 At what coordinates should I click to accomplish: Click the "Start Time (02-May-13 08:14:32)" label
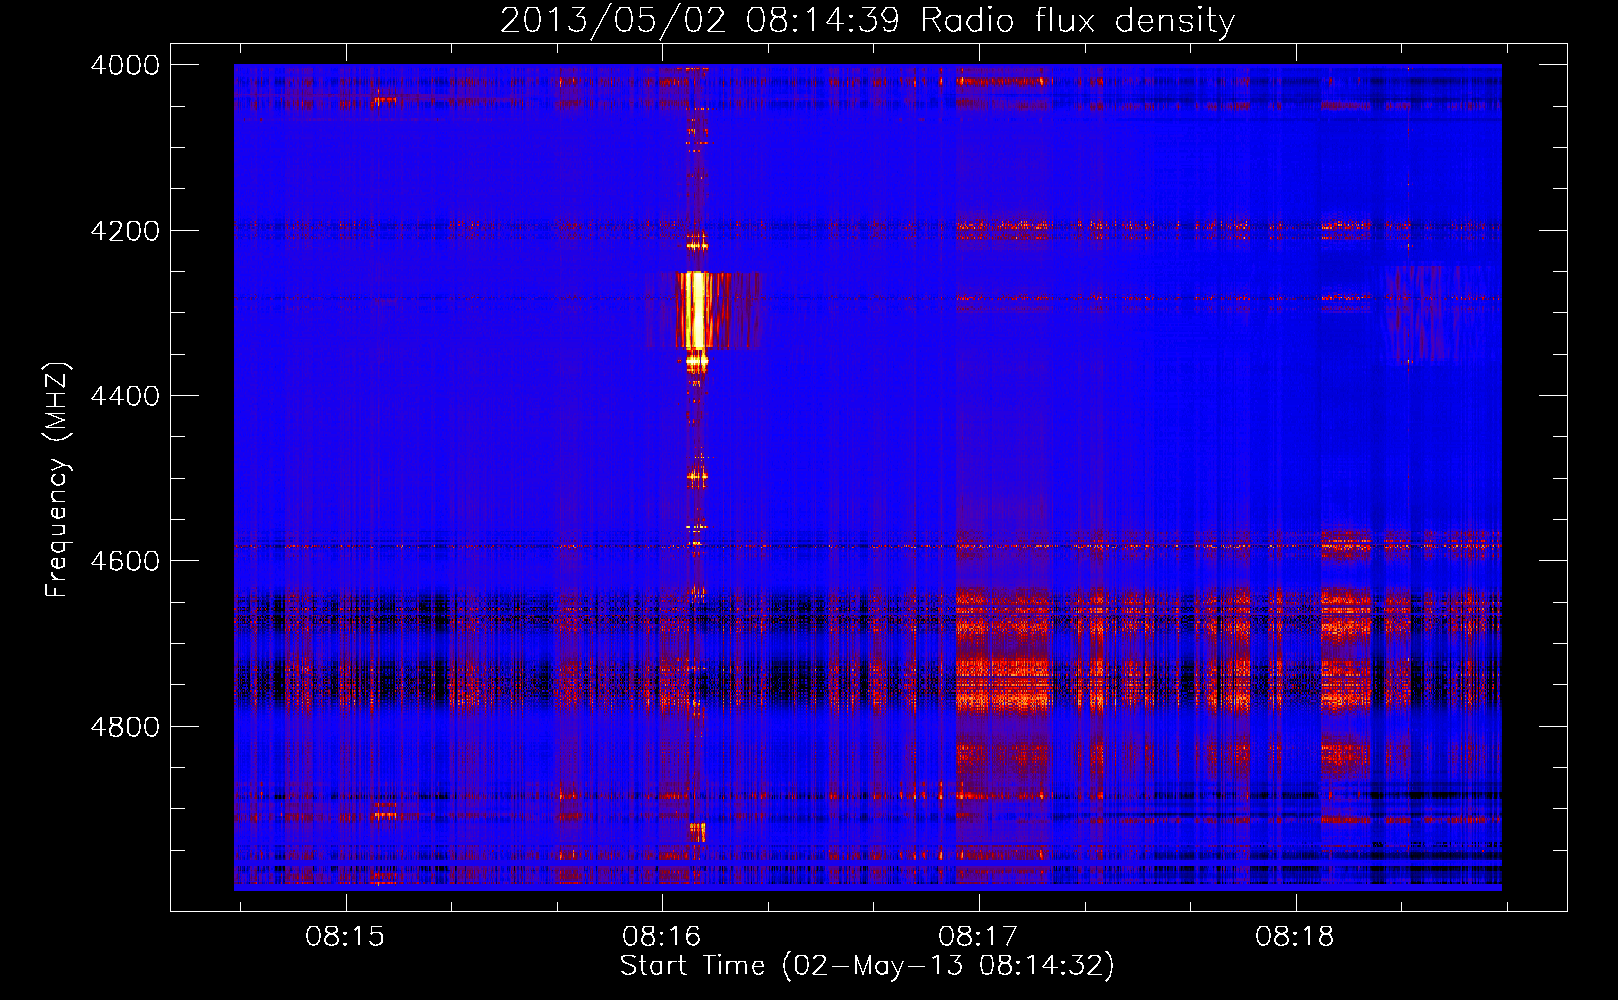tap(866, 966)
